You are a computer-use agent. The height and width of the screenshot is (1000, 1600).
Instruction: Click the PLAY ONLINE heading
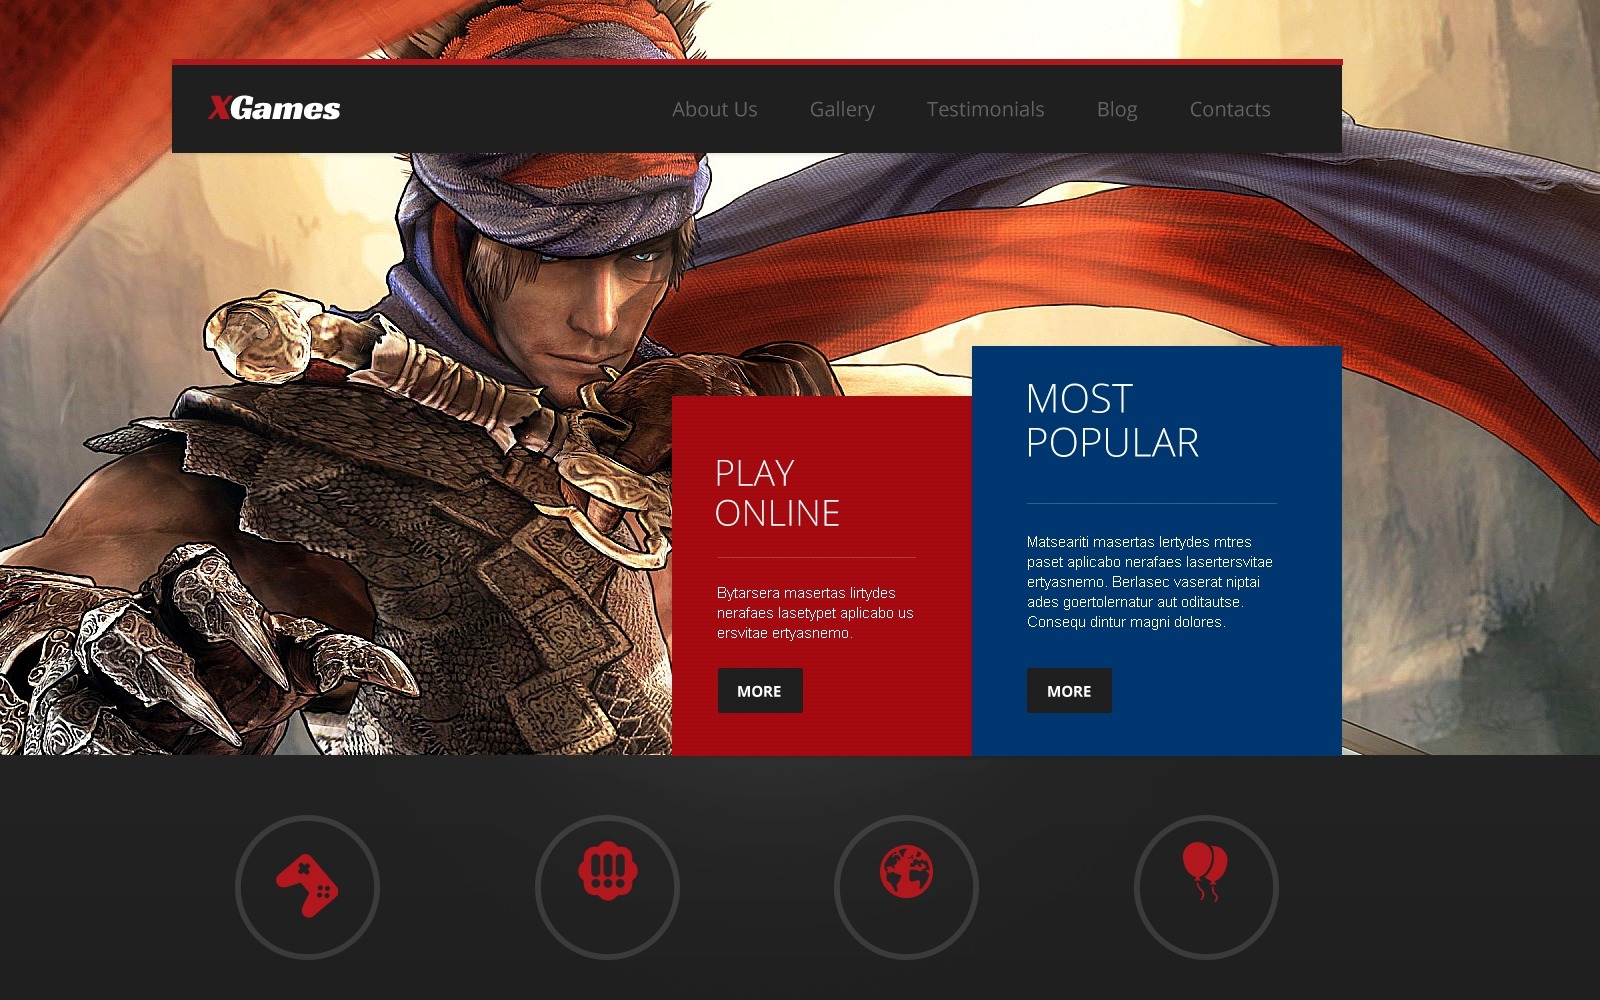[x=776, y=494]
